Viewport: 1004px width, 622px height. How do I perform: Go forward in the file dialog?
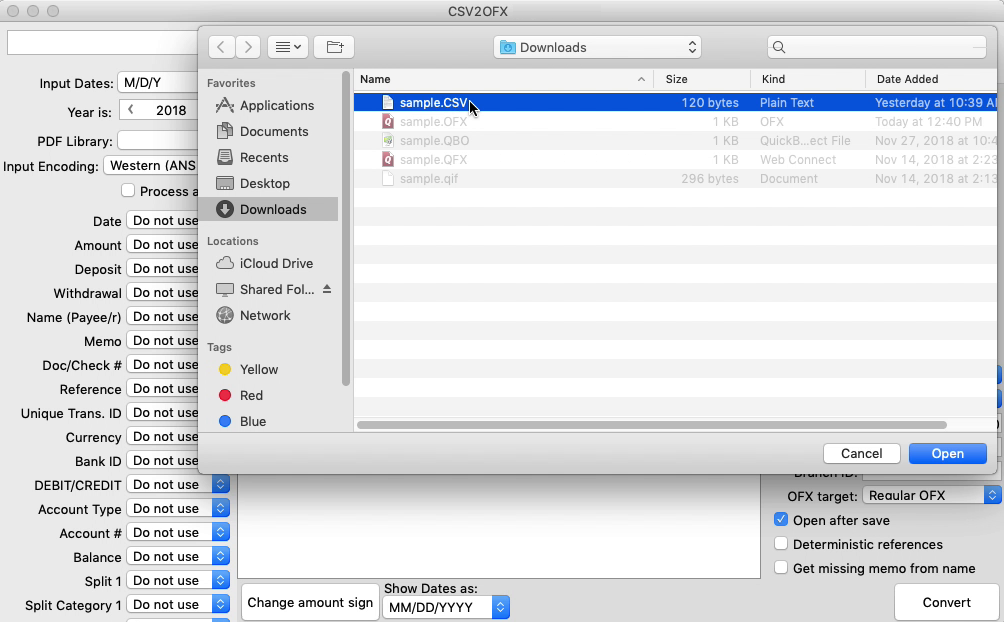[248, 47]
